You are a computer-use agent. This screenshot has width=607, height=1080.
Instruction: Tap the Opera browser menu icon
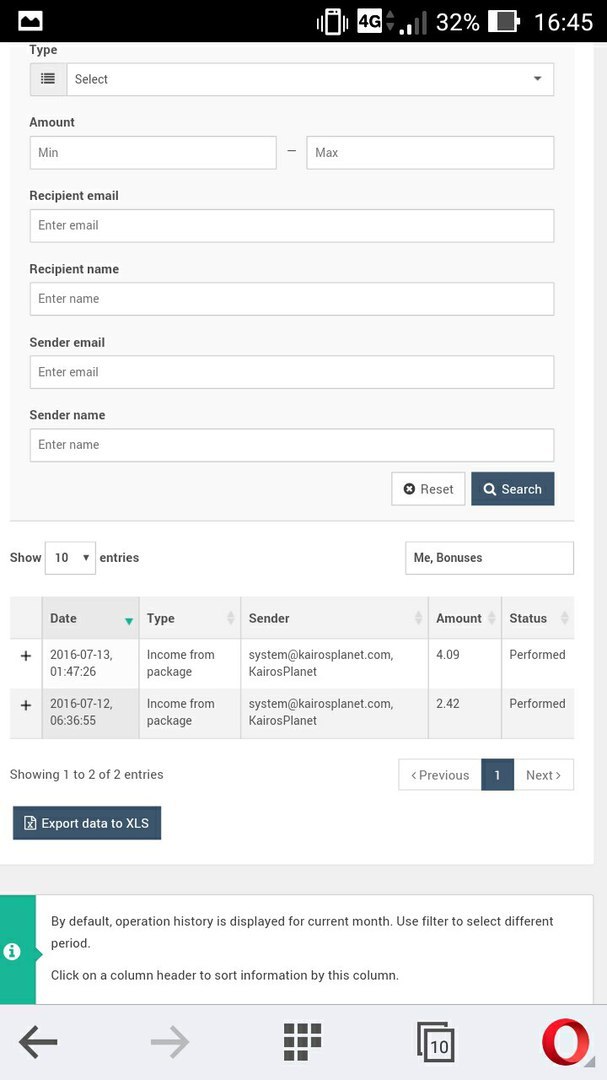566,1041
